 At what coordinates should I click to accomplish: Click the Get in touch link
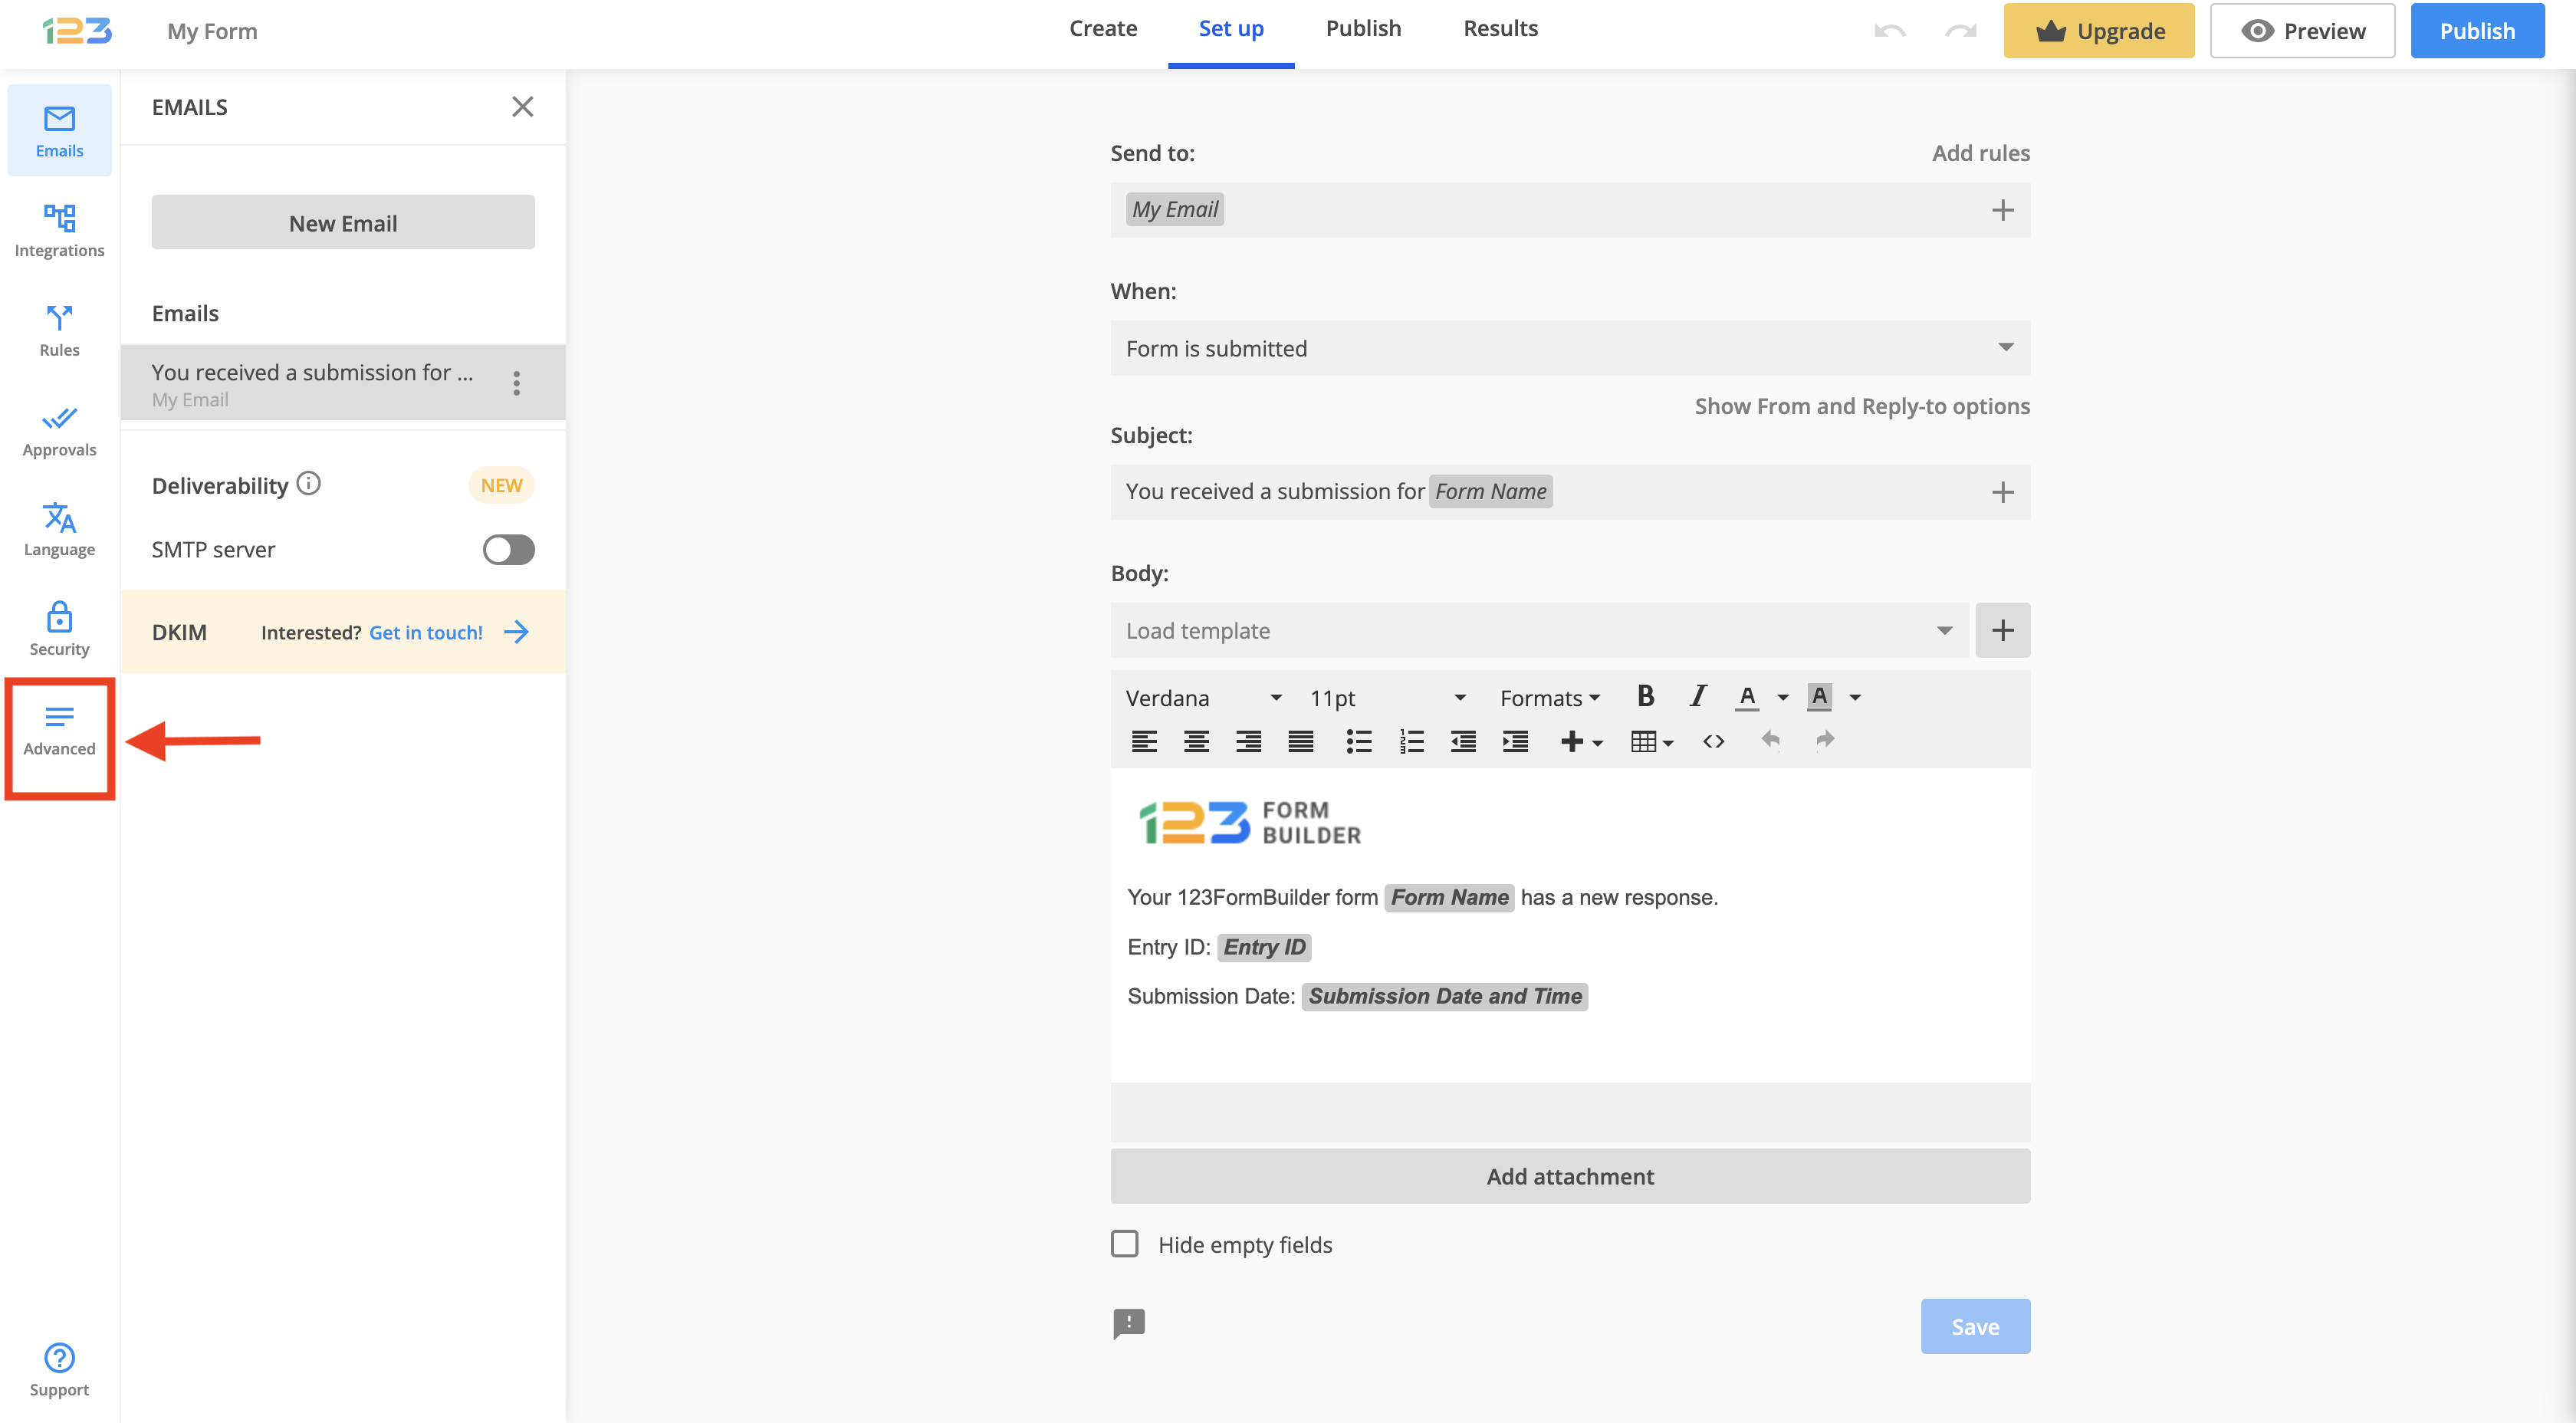[x=426, y=632]
